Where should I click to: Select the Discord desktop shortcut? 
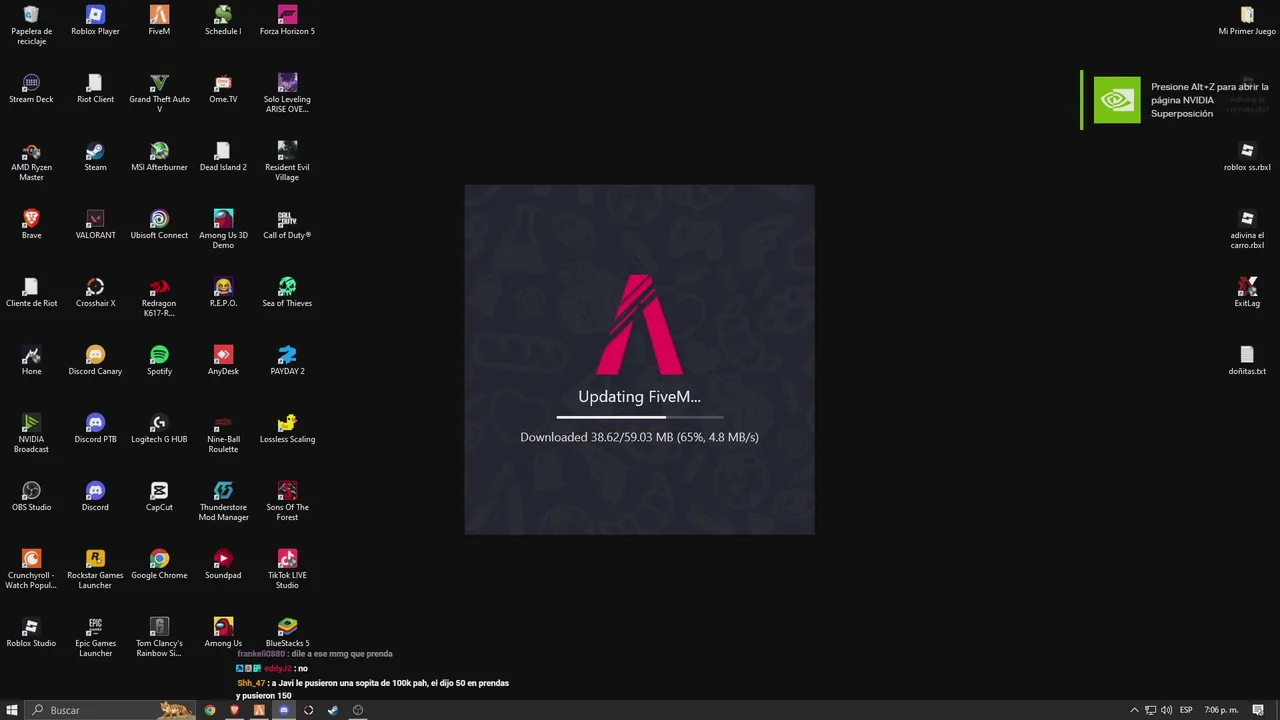pyautogui.click(x=95, y=496)
